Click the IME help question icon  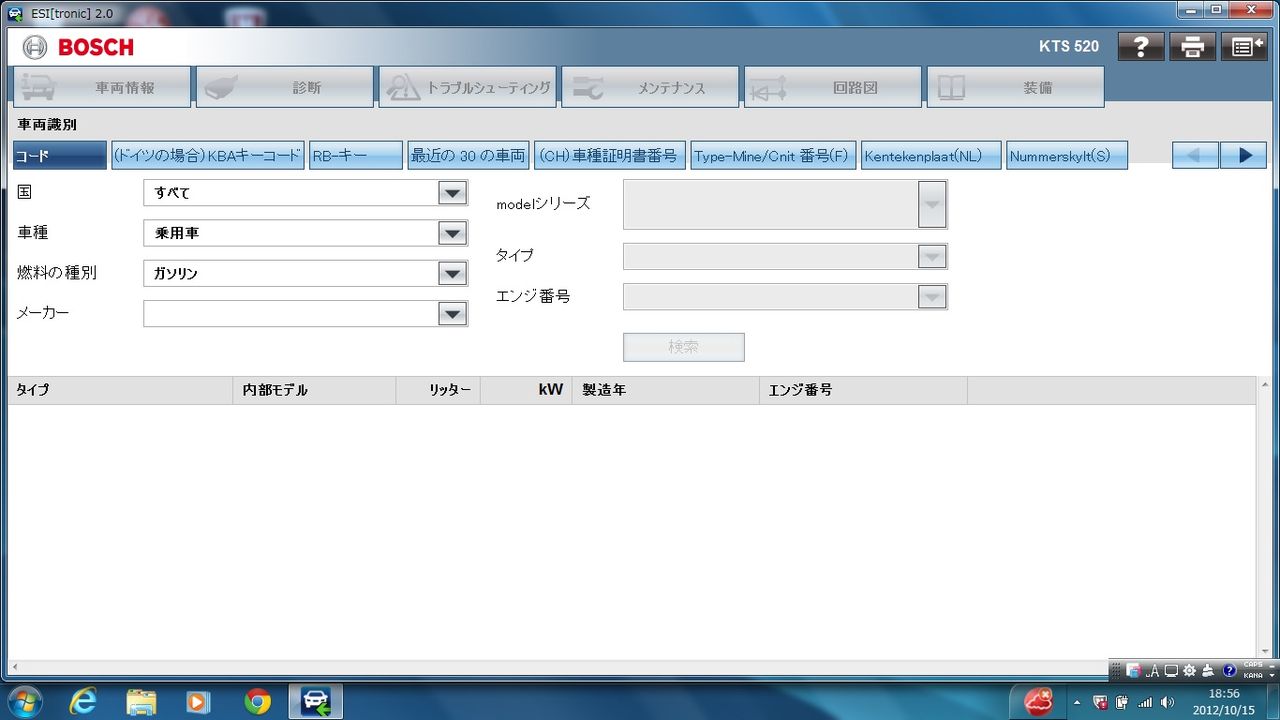1228,671
